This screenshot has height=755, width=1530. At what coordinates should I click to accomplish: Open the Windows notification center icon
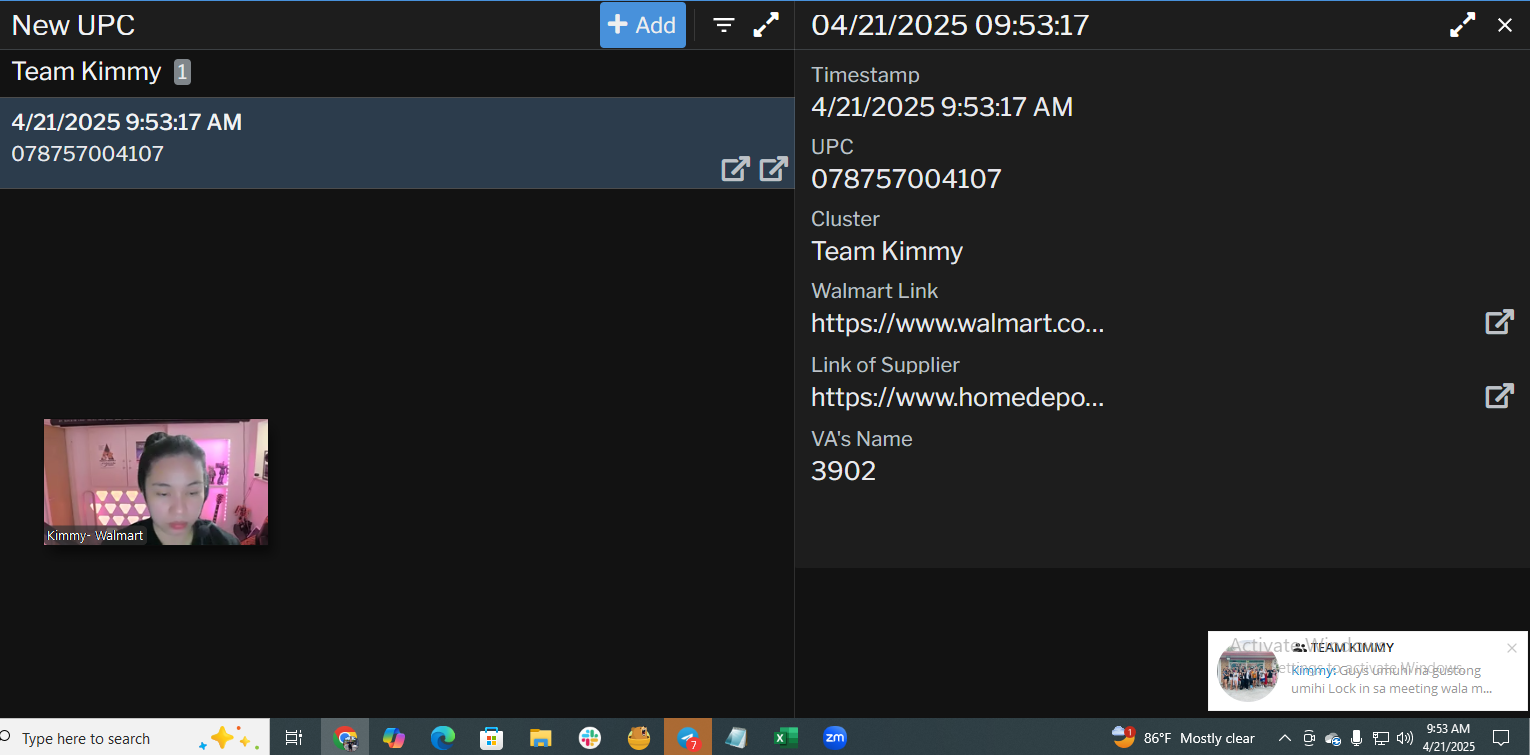pyautogui.click(x=1501, y=738)
